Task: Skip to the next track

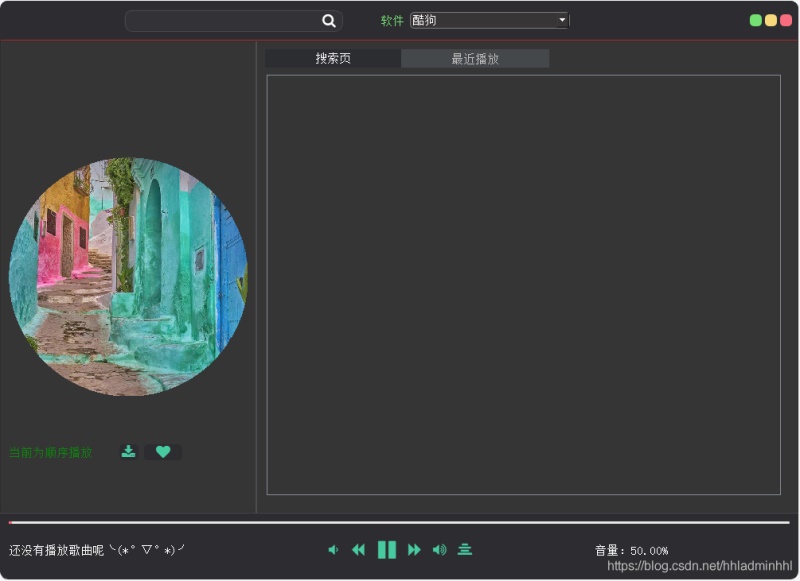Action: [414, 549]
